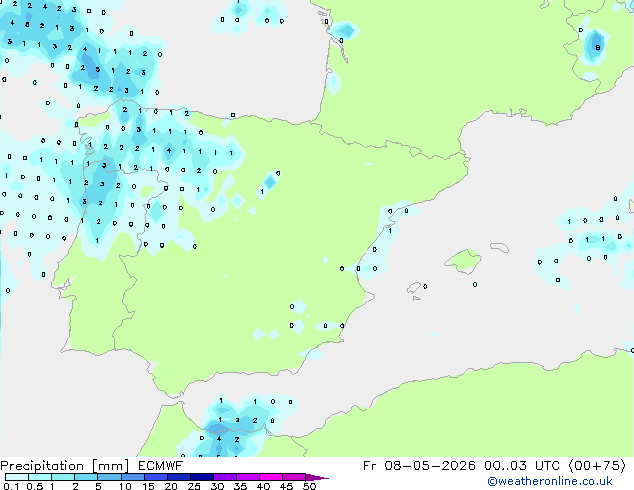
Task: Click the 20–25 mm legend swatch
Action: click(x=178, y=477)
